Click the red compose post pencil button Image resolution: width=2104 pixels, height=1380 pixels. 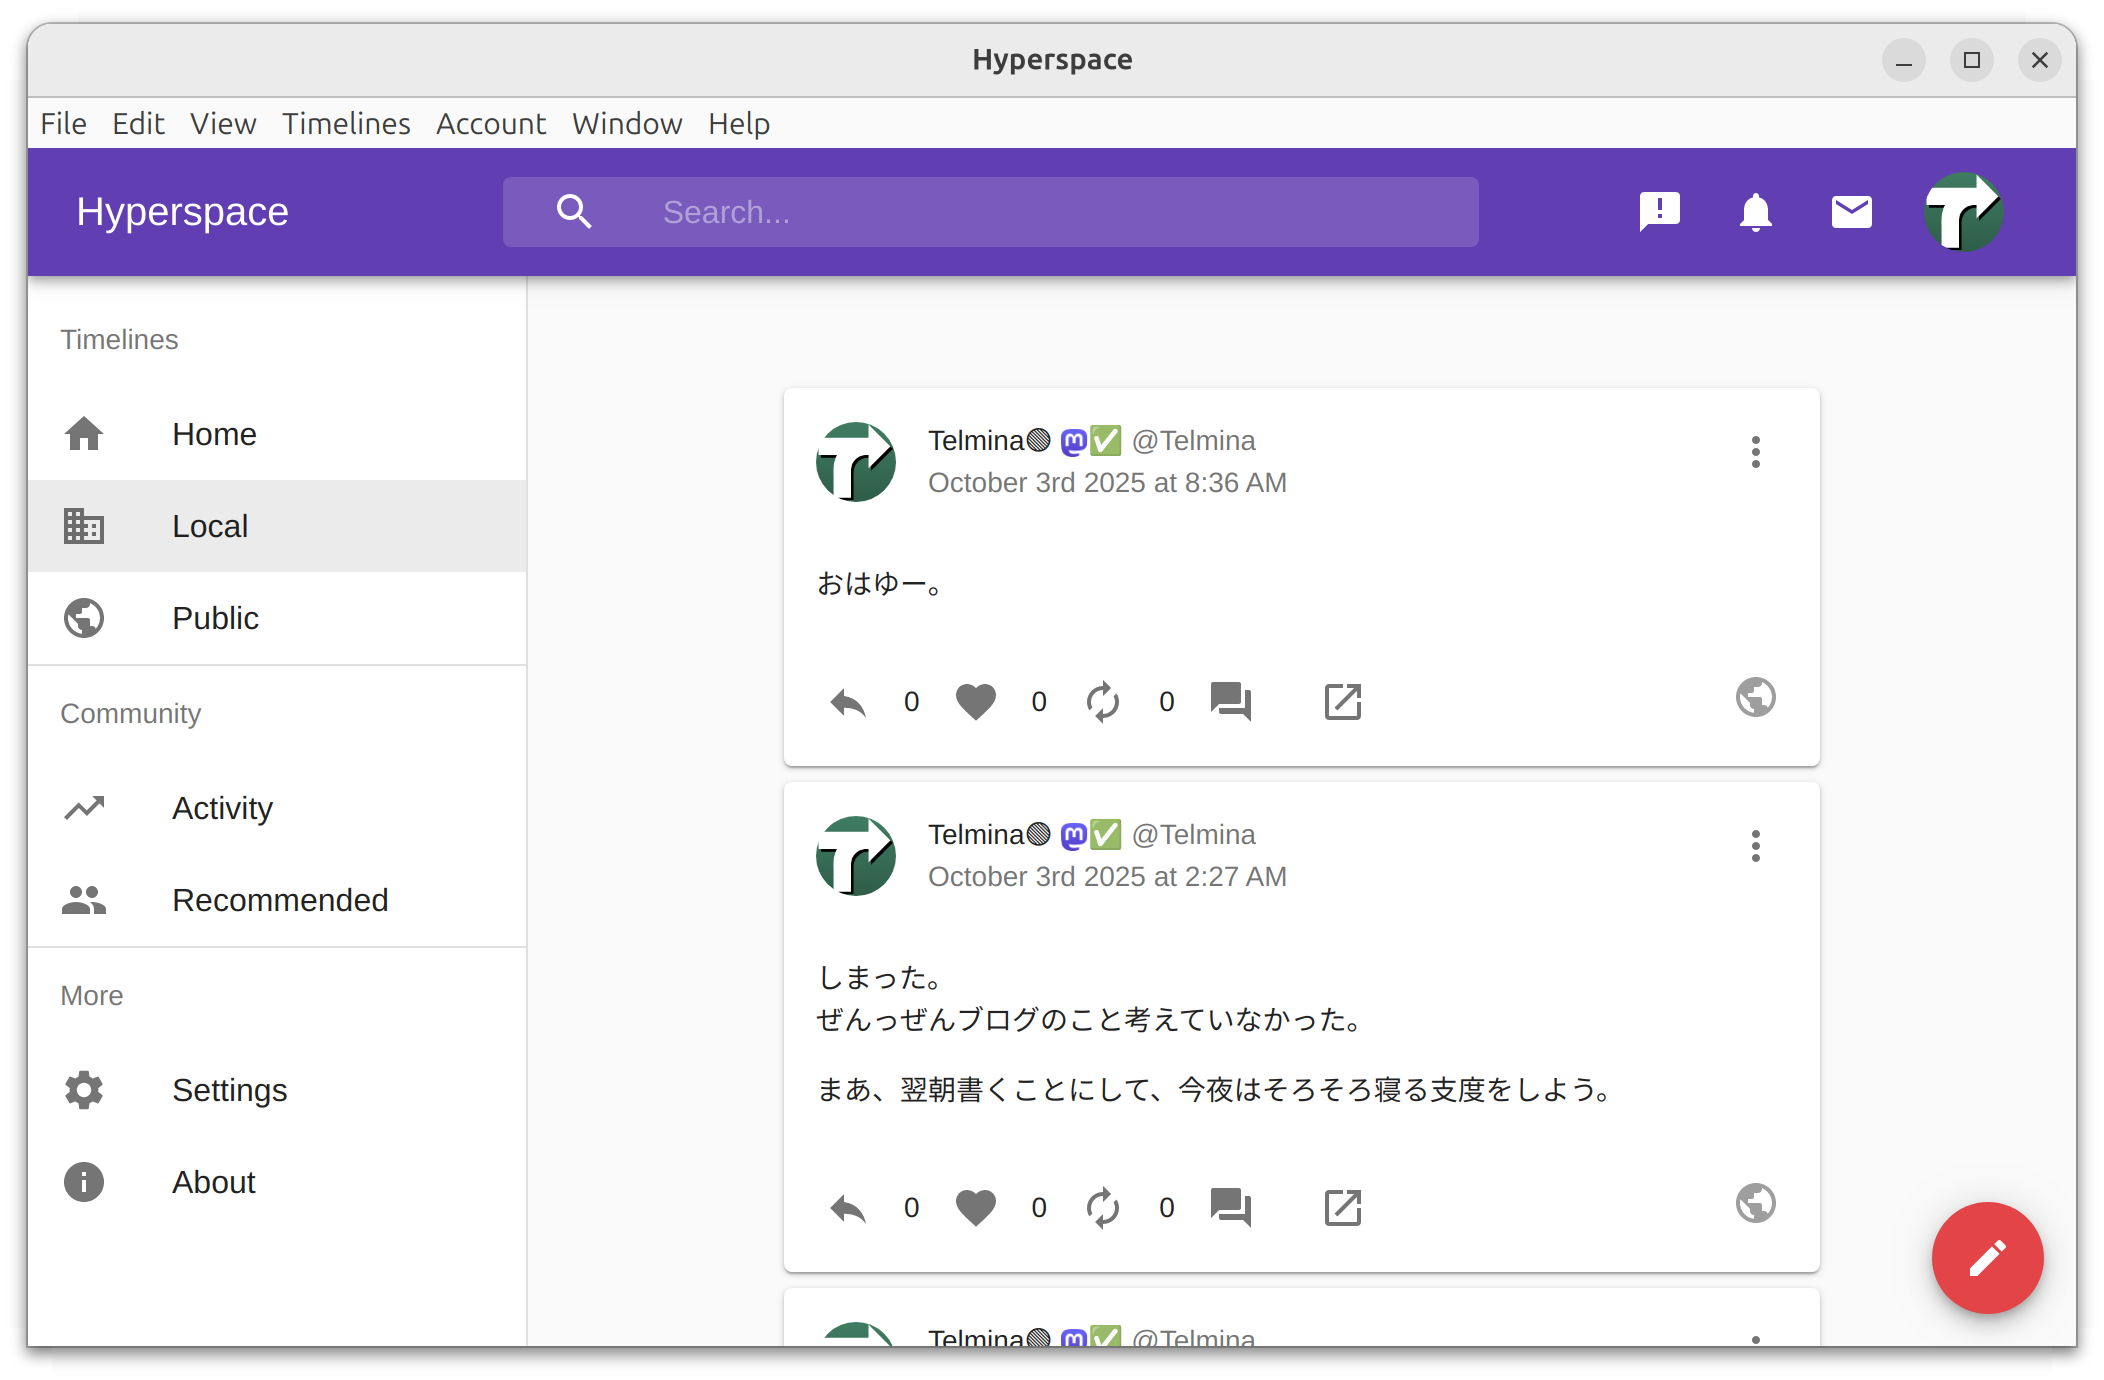(1986, 1257)
